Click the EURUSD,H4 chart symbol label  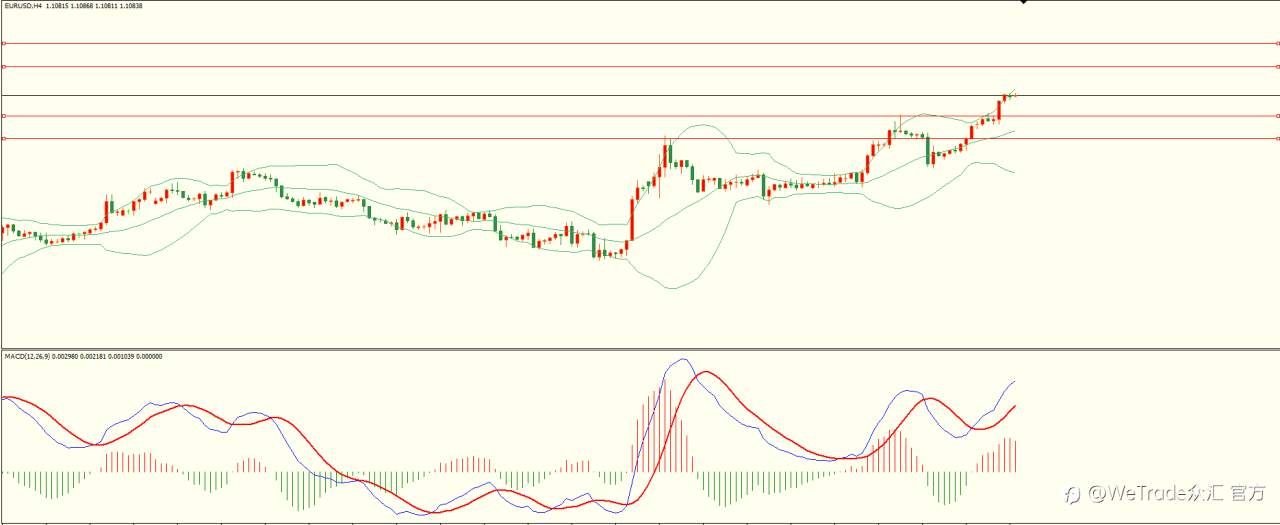[x=24, y=6]
